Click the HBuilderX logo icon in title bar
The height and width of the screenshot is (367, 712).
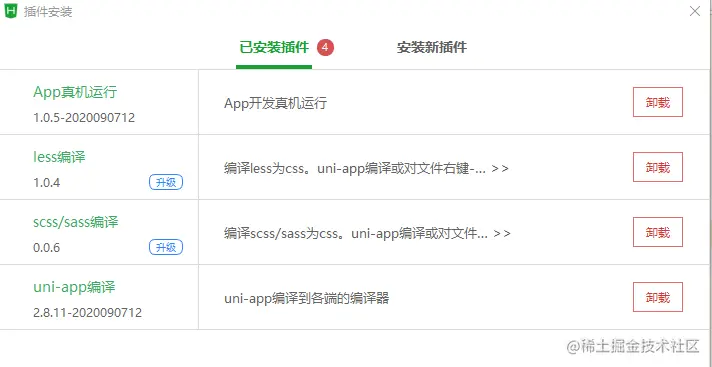click(x=10, y=11)
